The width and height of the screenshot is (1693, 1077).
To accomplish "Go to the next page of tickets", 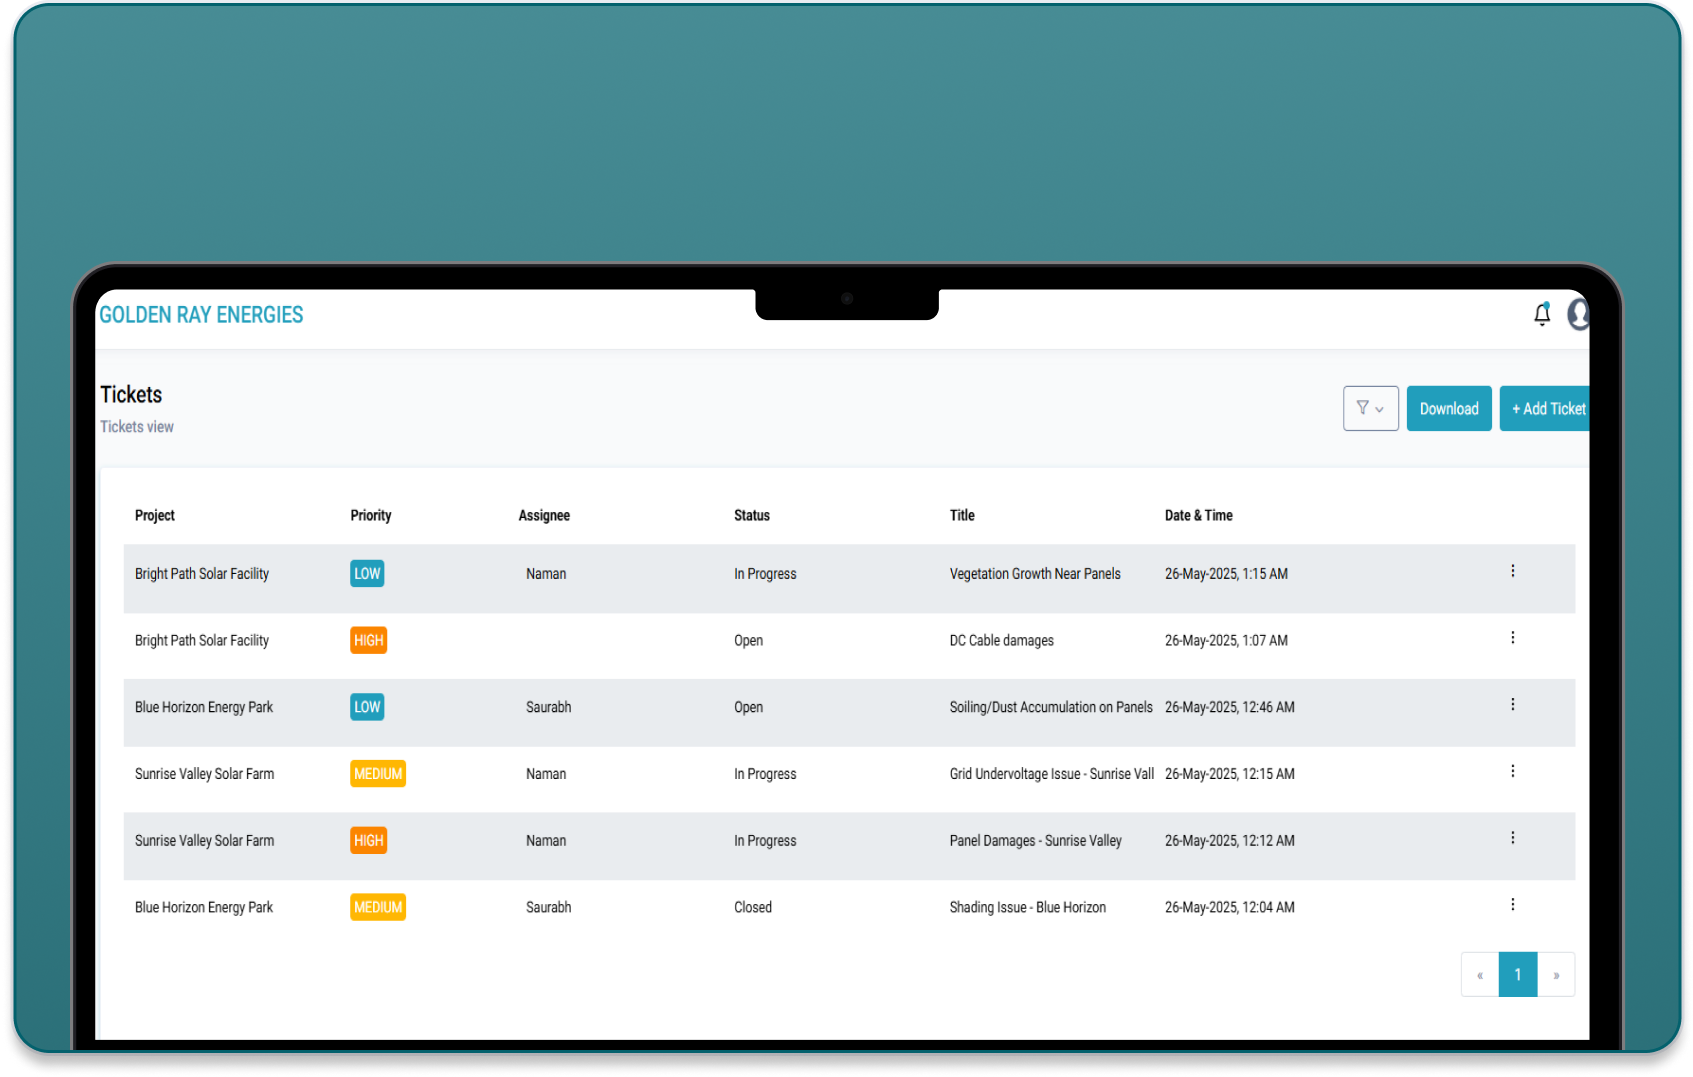I will [x=1556, y=974].
